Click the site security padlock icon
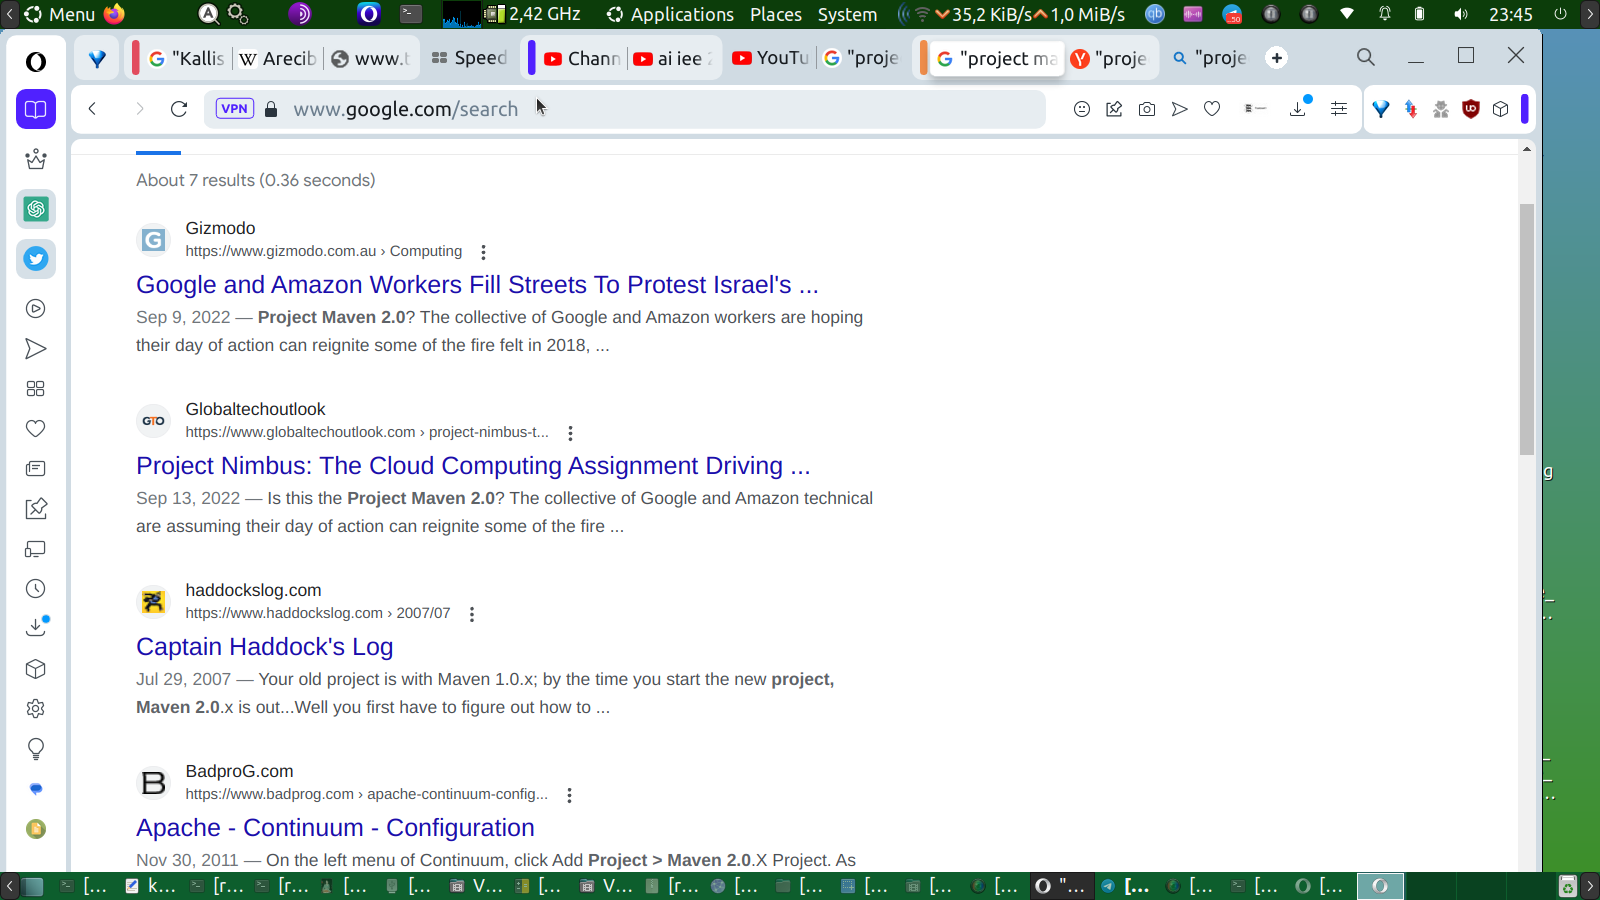1600x900 pixels. pos(271,109)
